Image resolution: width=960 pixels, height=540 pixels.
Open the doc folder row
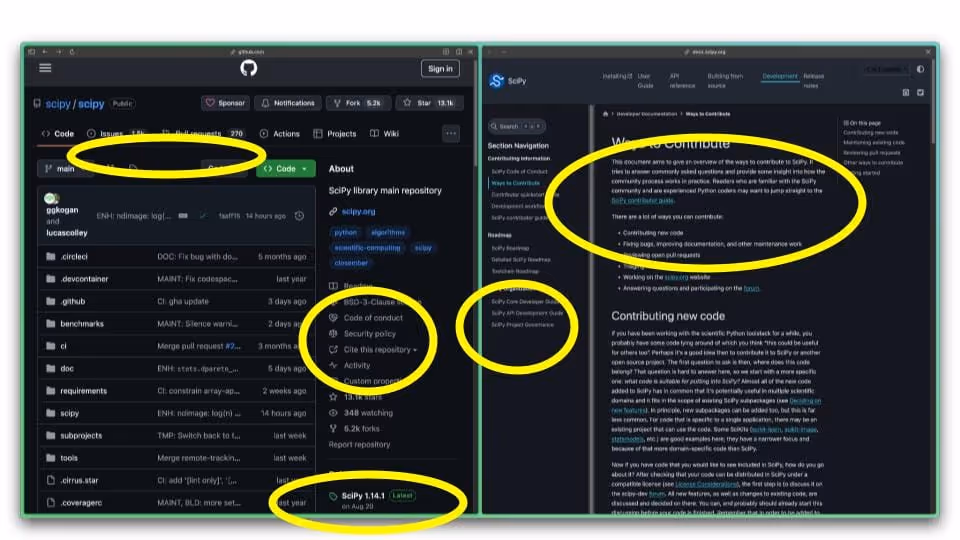[176, 369]
